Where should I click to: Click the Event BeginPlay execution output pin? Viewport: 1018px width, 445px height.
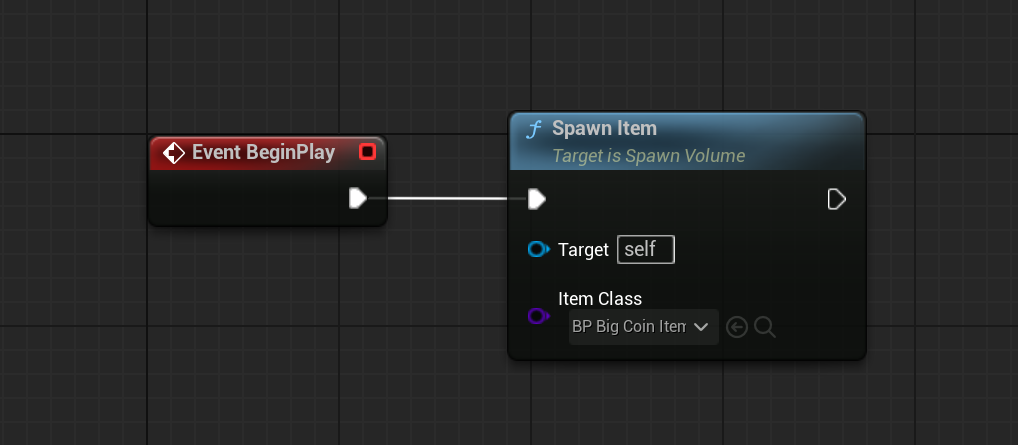(x=358, y=198)
